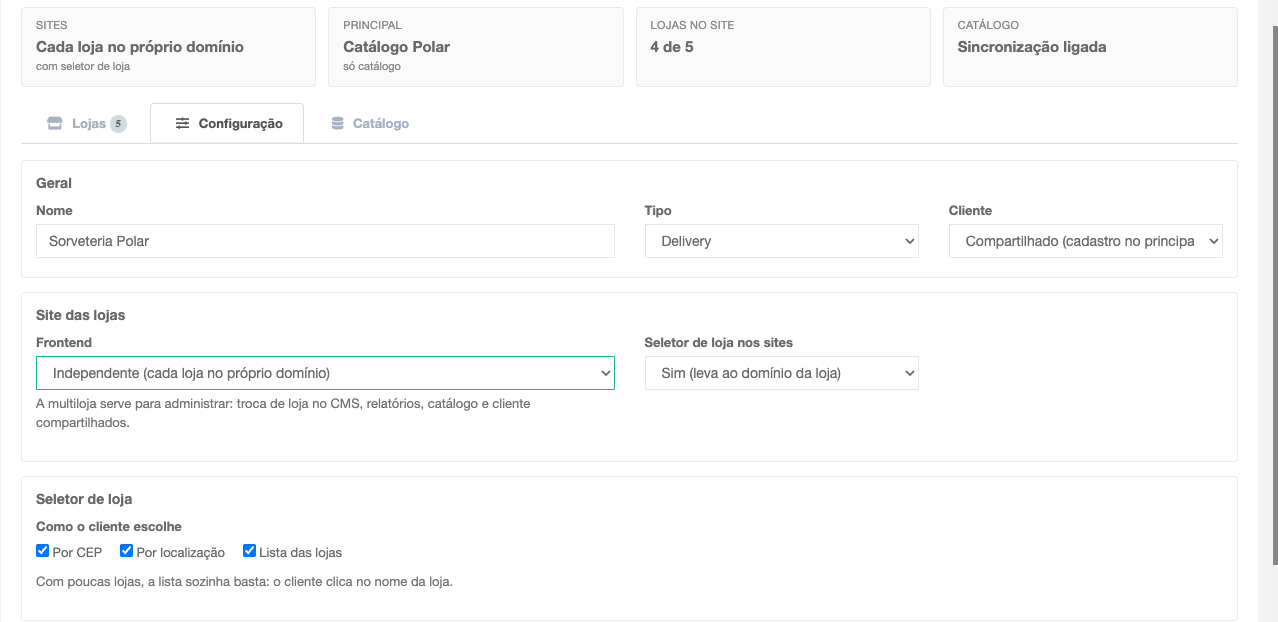This screenshot has width=1278, height=622.
Task: Open the Seletor de loja nos sites dropdown
Action: point(782,373)
